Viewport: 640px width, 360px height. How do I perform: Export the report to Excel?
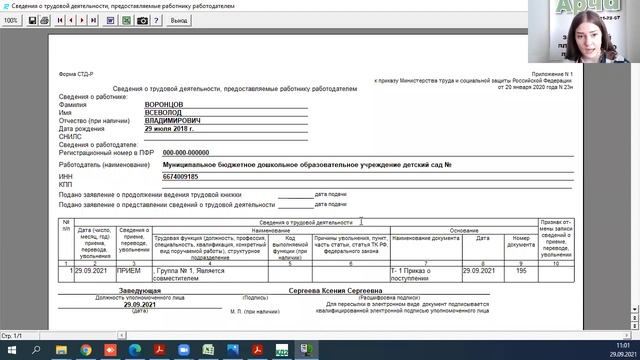(127, 20)
